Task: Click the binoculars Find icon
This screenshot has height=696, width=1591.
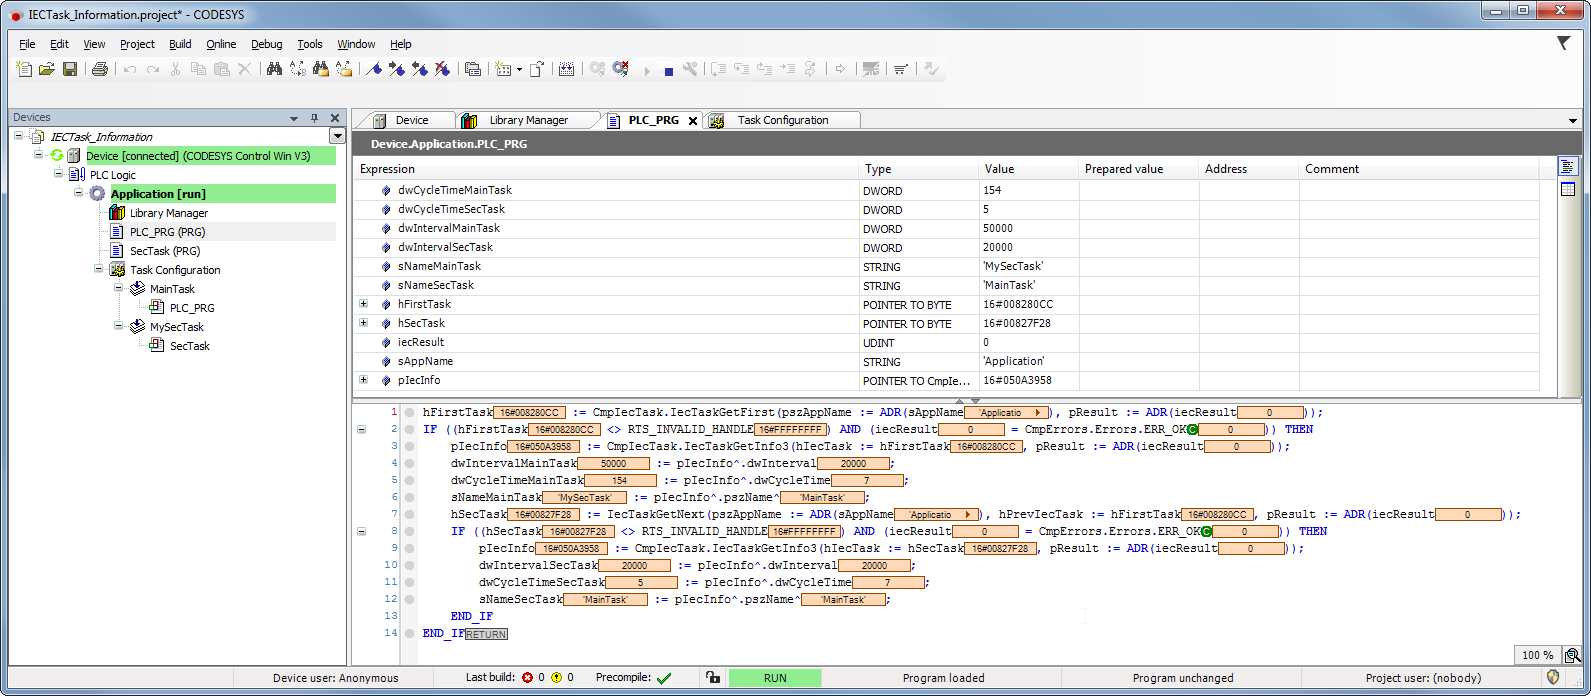Action: tap(274, 69)
